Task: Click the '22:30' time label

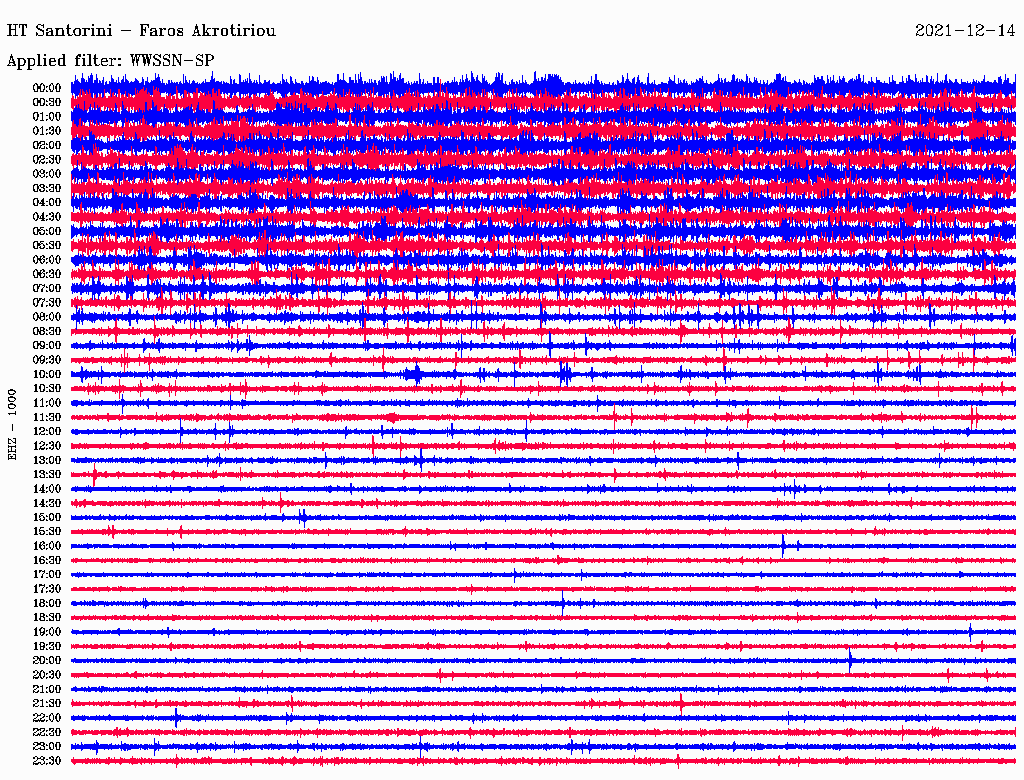Action: (47, 732)
